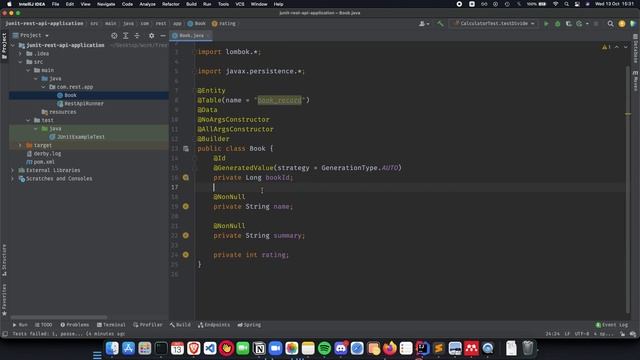Open the Terminal tool window
The image size is (640, 360).
coord(111,325)
